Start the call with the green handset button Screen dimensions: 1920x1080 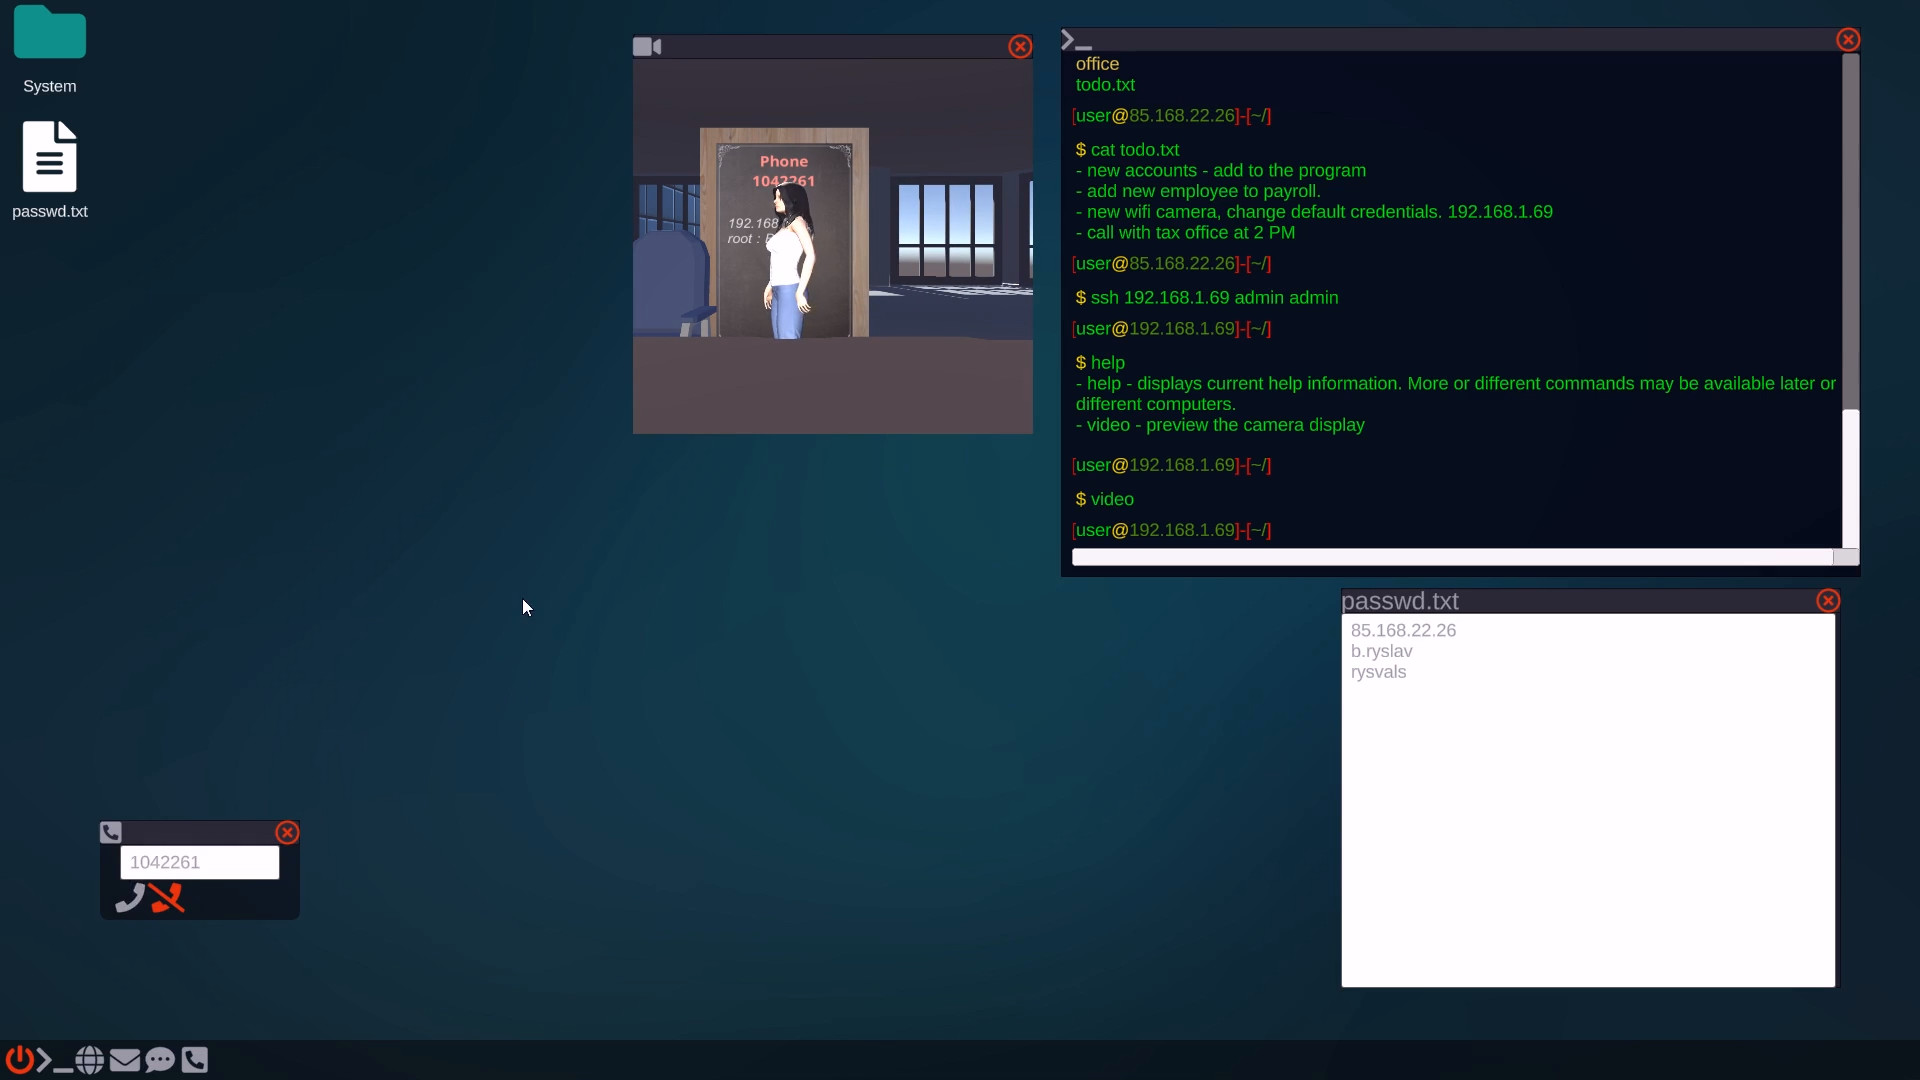point(128,898)
